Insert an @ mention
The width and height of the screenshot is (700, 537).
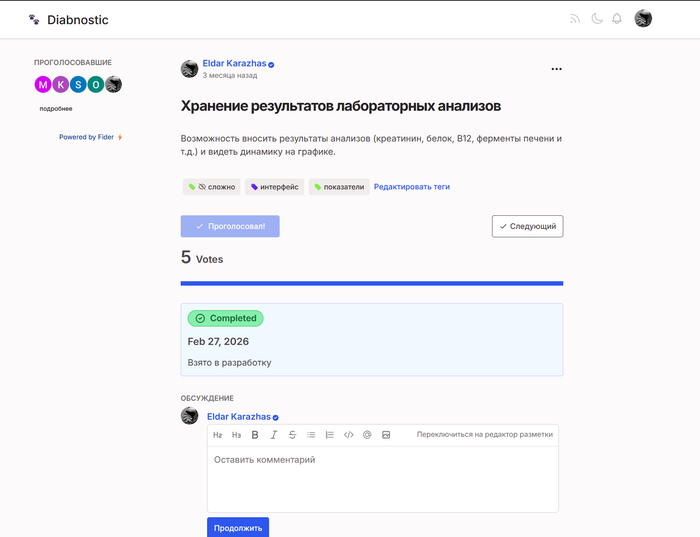[367, 435]
